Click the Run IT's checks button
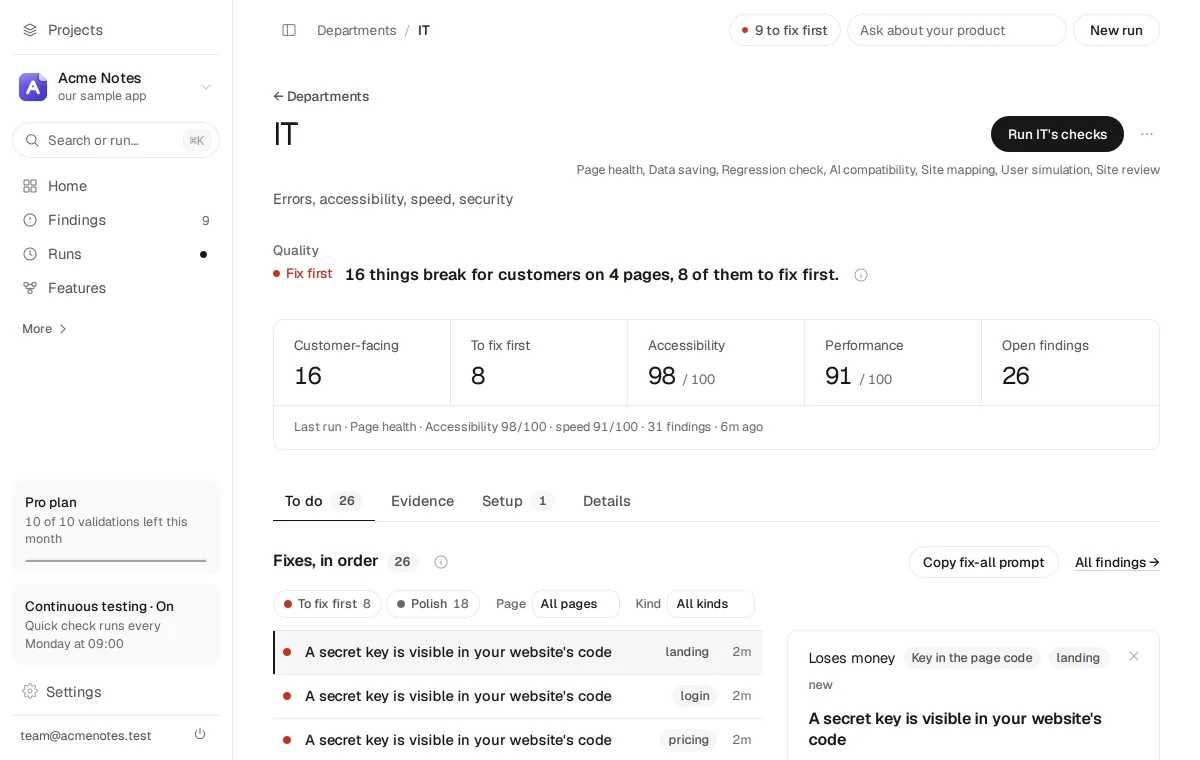 pyautogui.click(x=1057, y=134)
